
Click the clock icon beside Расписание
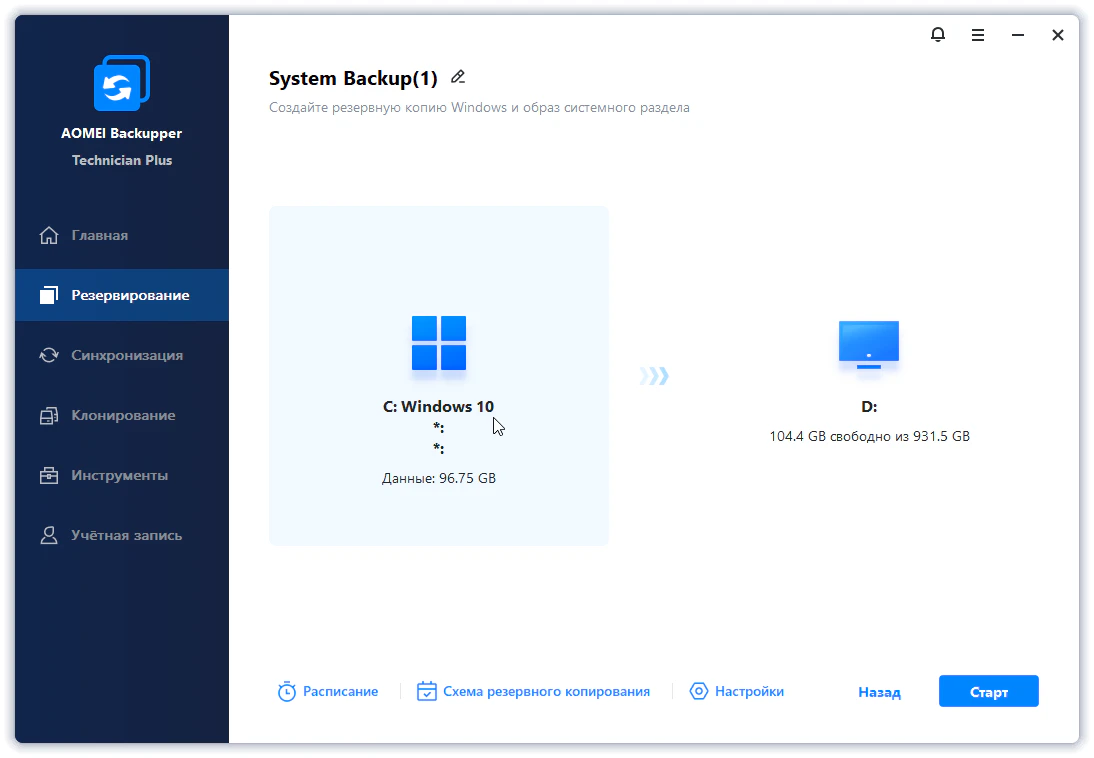click(x=287, y=692)
